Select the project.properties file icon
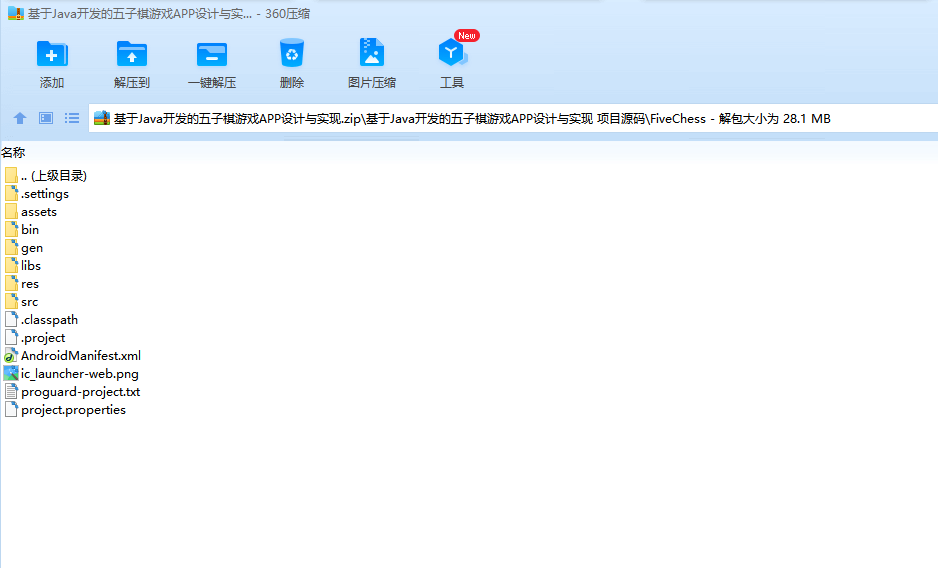Viewport: 938px width, 568px height. click(x=11, y=409)
